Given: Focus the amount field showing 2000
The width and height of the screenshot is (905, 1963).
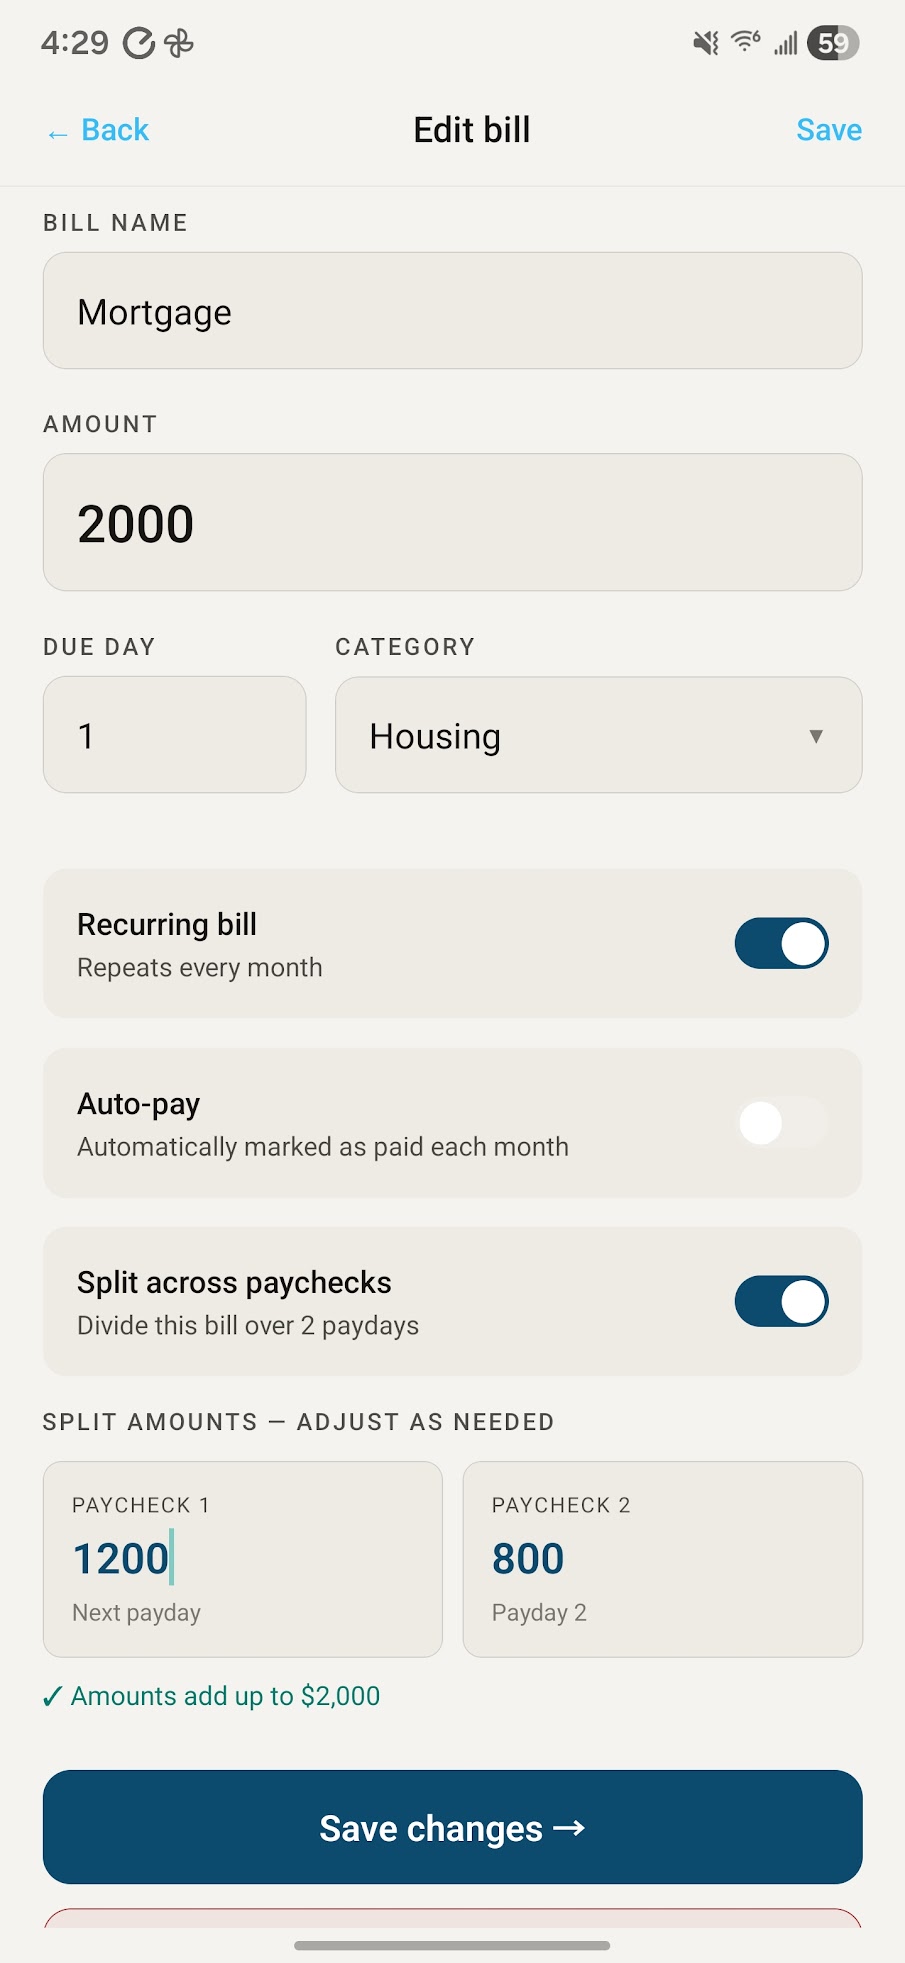Looking at the screenshot, I should tap(452, 523).
